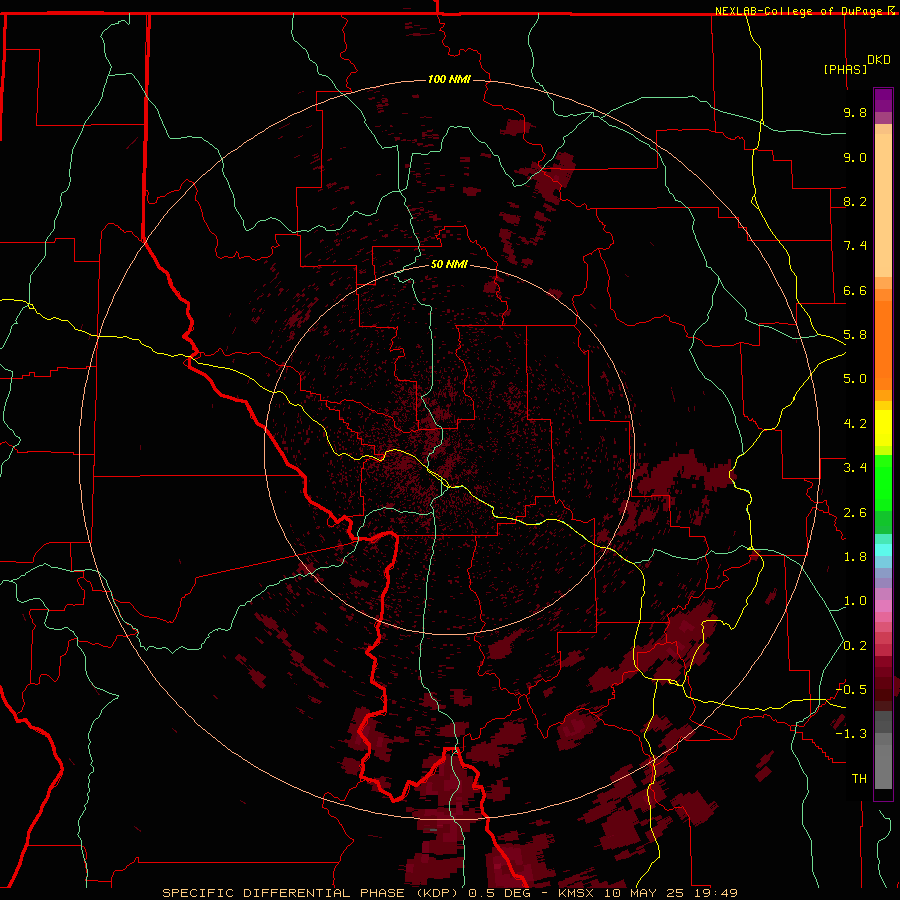The height and width of the screenshot is (900, 900).
Task: Click the 7.4 value on the color scale
Action: [x=855, y=246]
